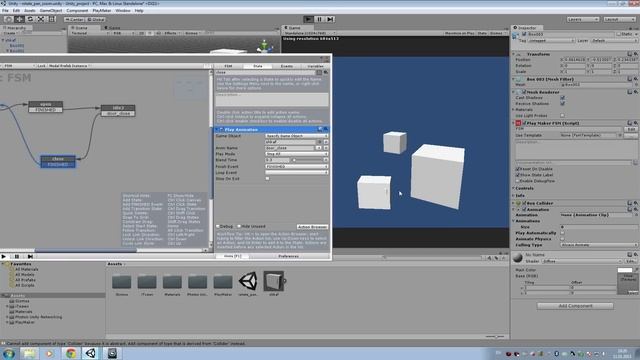Open the PlayMaker menu
640x360 pixels.
(102, 11)
